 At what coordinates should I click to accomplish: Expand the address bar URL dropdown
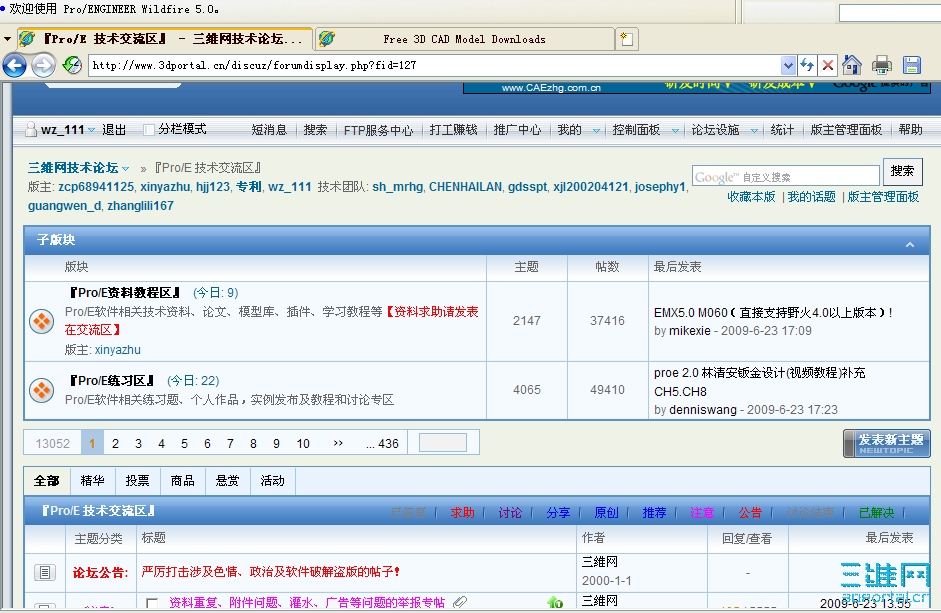pyautogui.click(x=788, y=65)
